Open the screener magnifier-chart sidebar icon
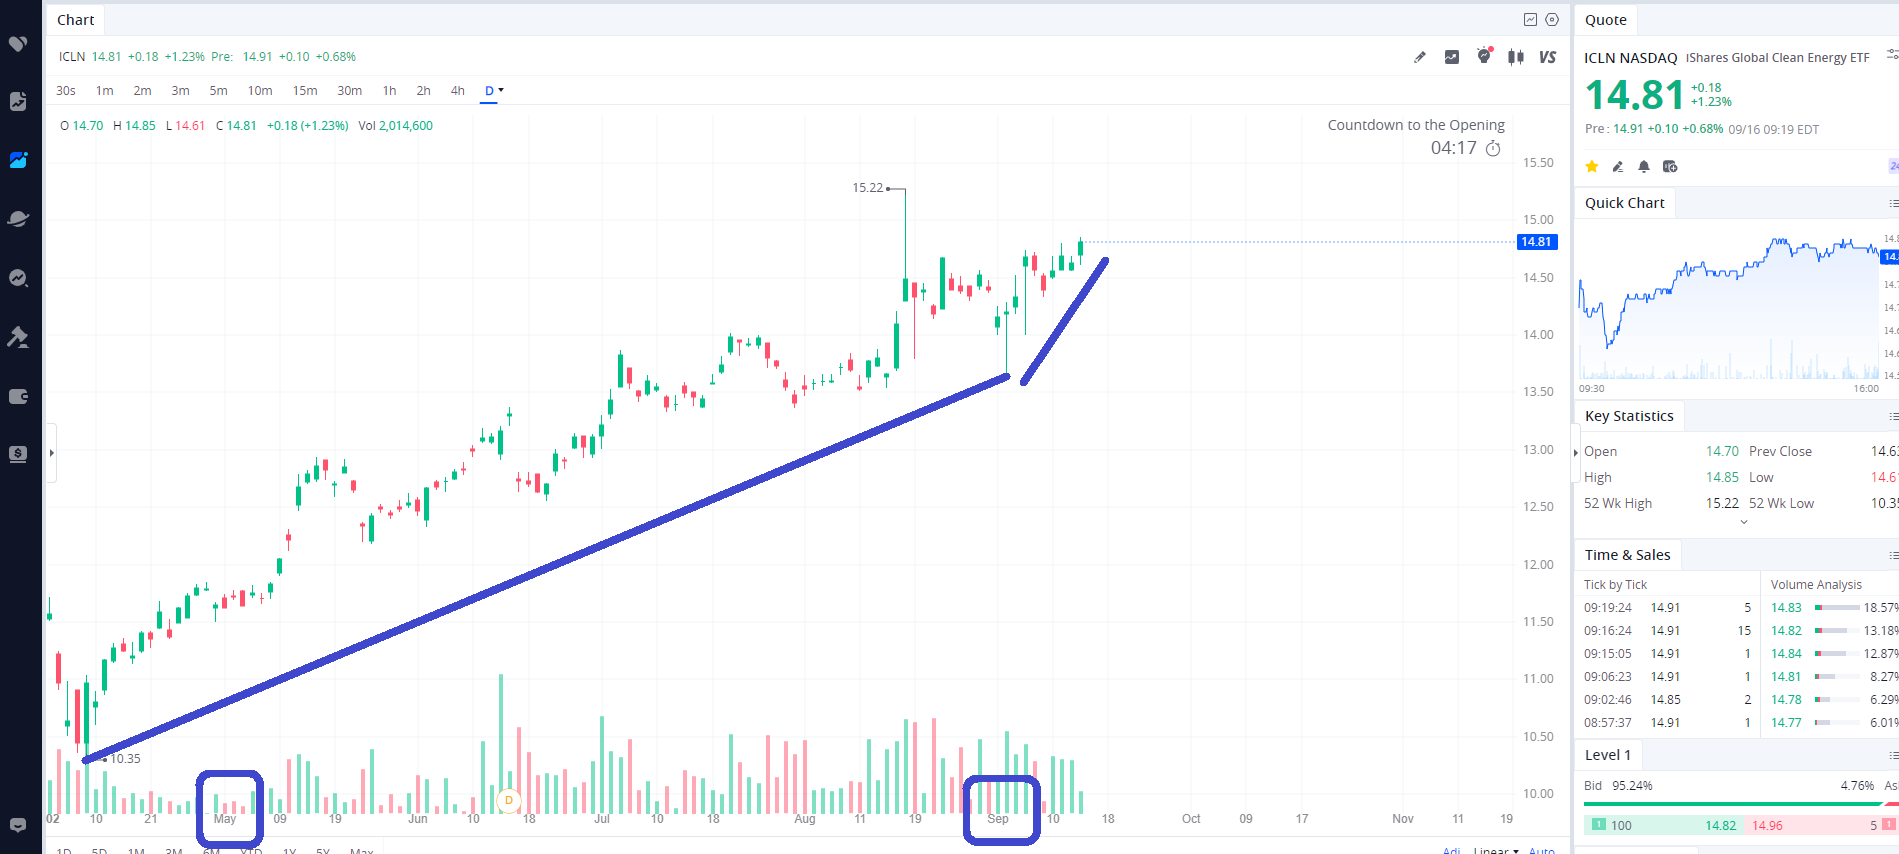This screenshot has width=1899, height=854. point(18,278)
